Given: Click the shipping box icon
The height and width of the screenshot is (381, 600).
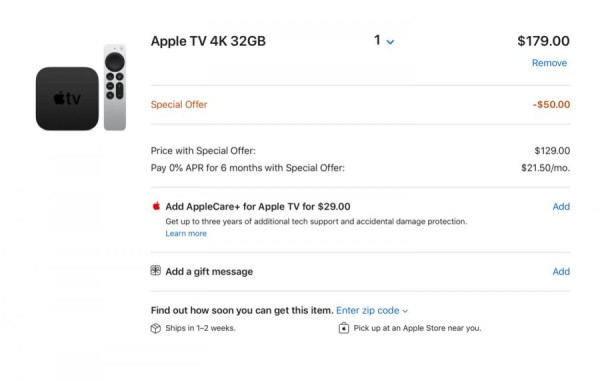Looking at the screenshot, I should tap(155, 328).
